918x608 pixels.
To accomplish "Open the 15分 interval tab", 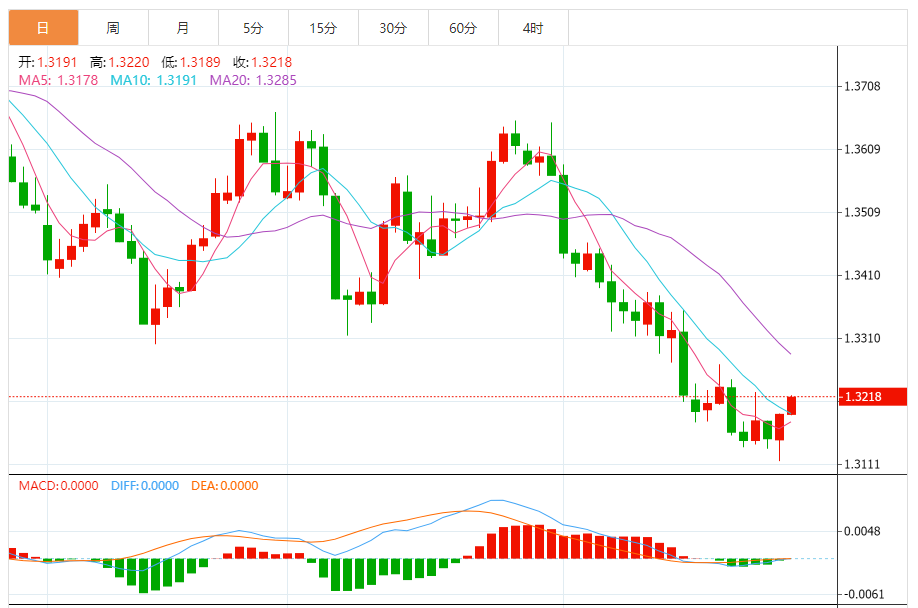I will [x=323, y=28].
